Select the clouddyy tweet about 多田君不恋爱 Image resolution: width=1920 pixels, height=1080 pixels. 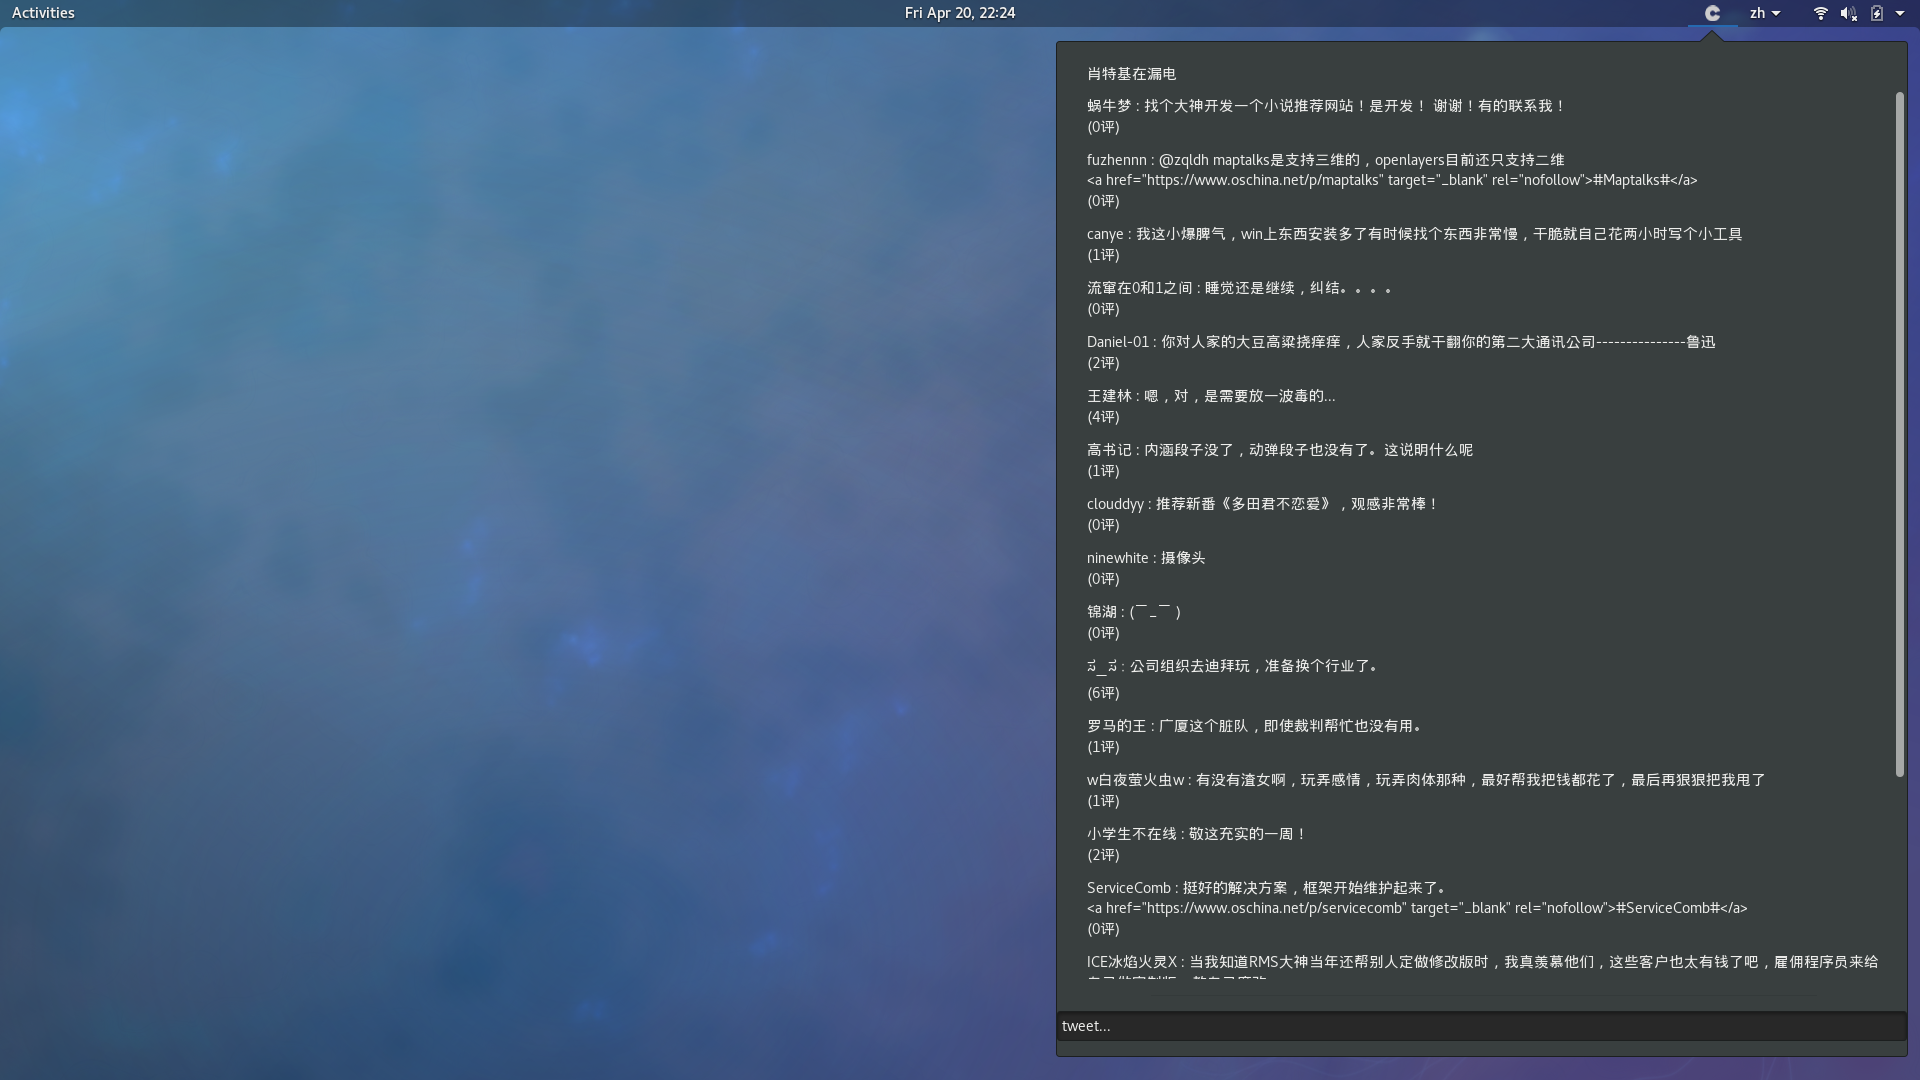(1262, 504)
